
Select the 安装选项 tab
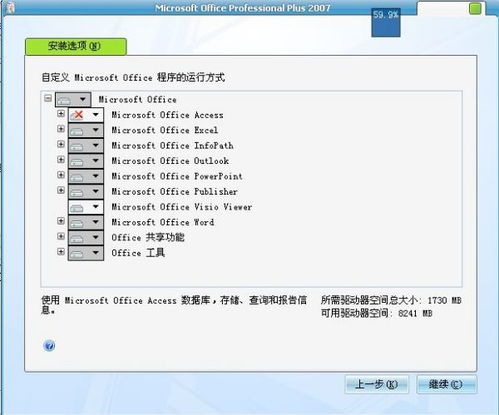[76, 46]
